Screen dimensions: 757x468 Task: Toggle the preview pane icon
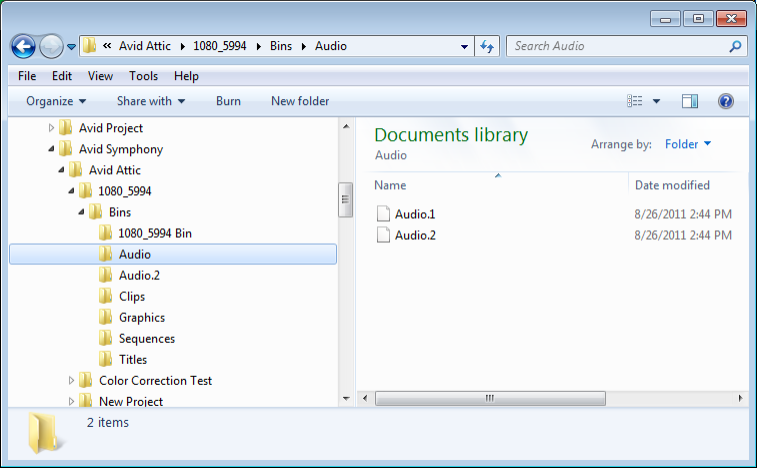(x=690, y=101)
